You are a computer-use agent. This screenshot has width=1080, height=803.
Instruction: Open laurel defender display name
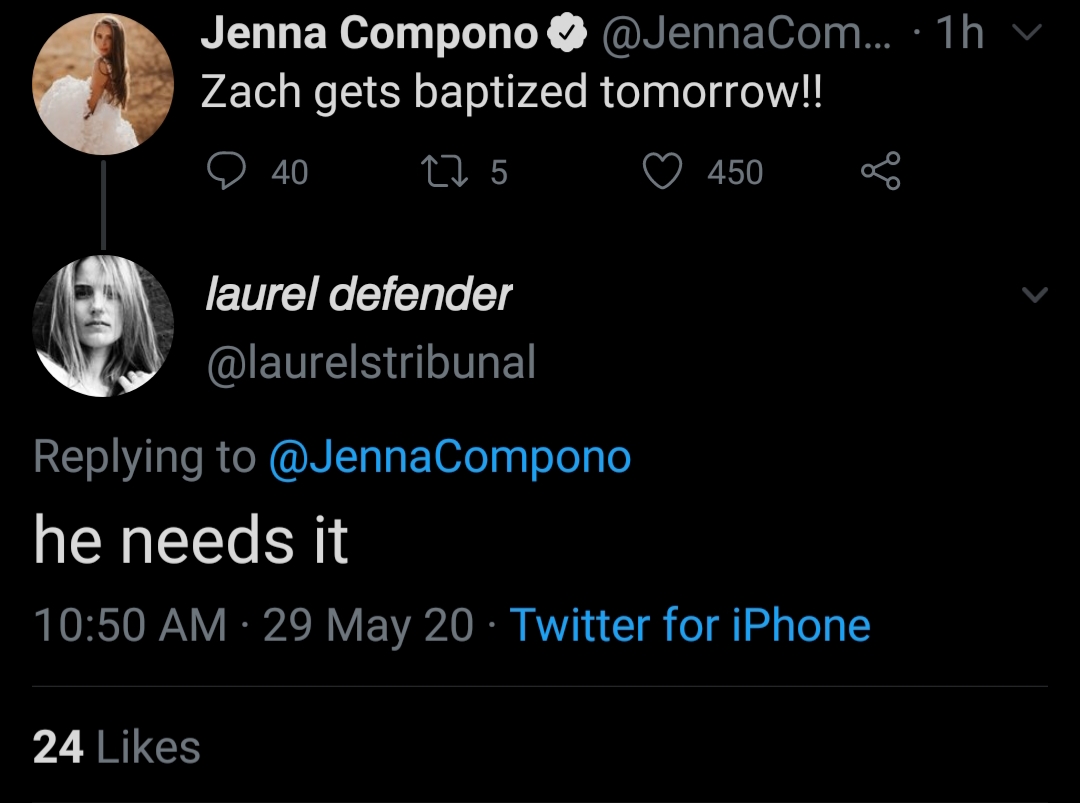(x=358, y=294)
